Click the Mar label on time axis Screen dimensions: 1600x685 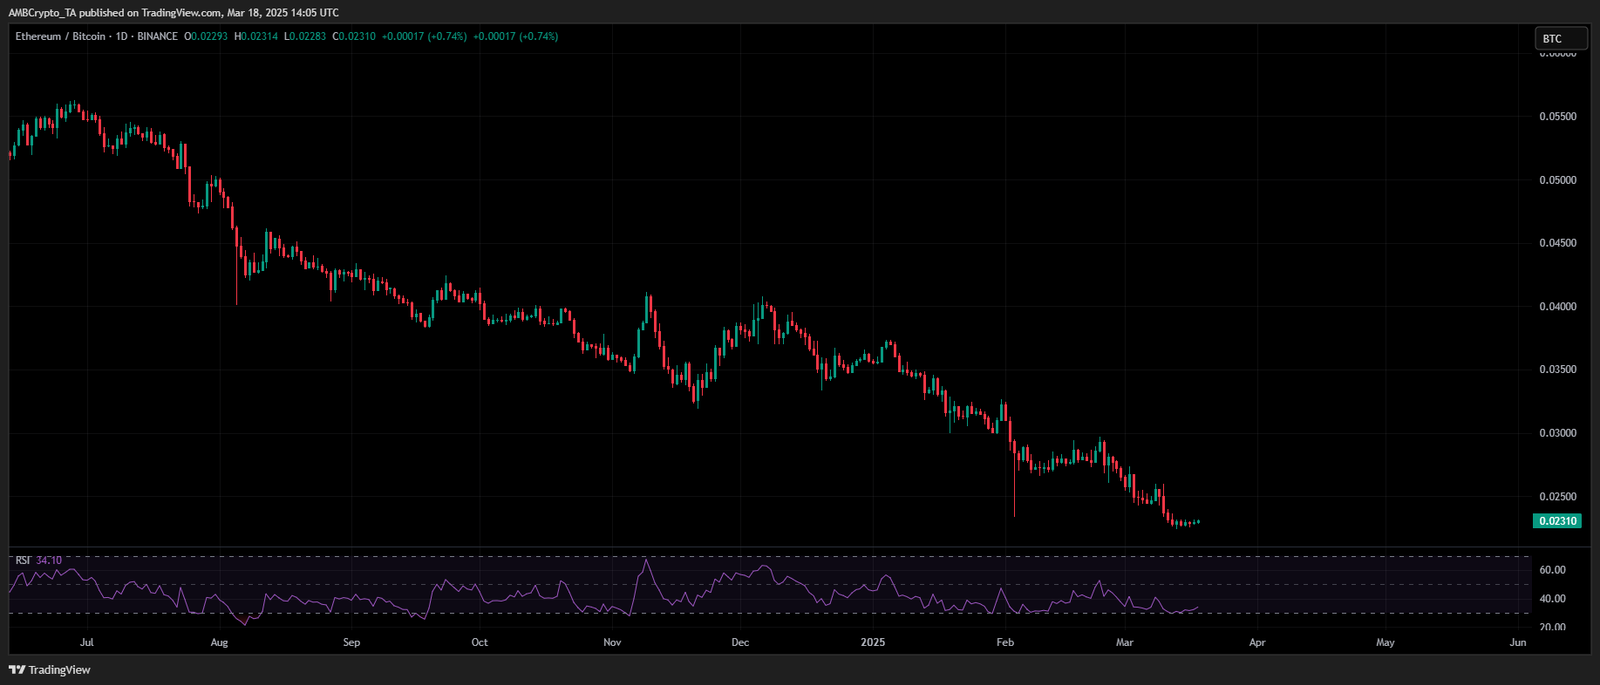click(1124, 642)
